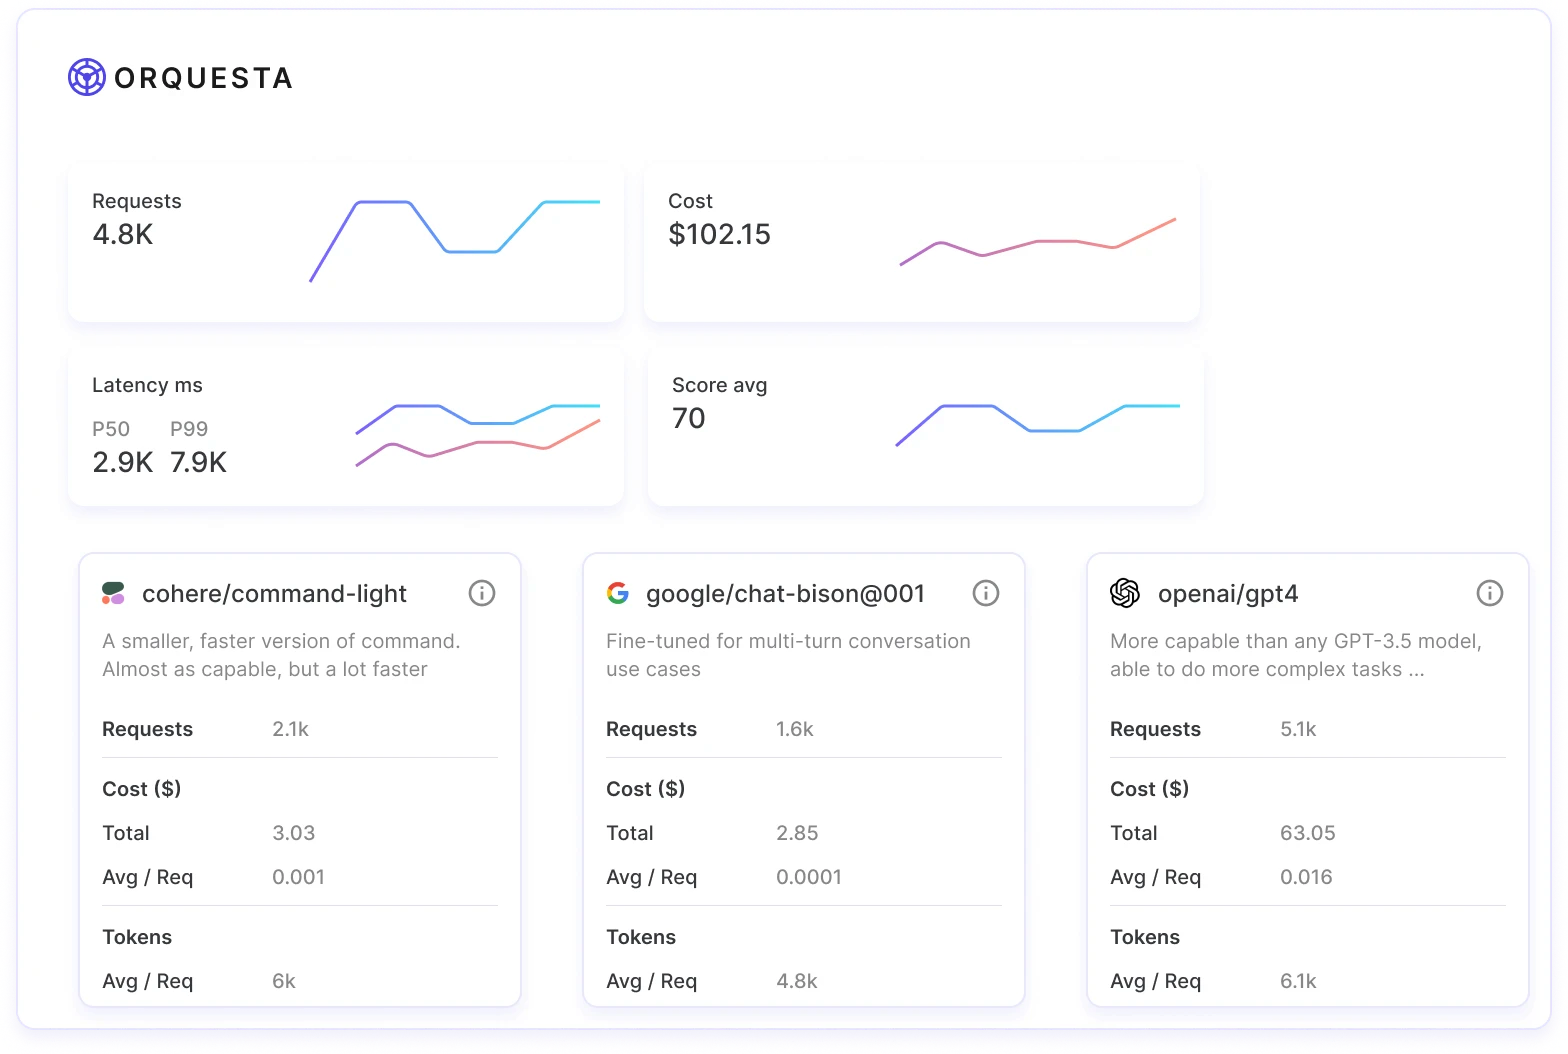Open info icon for google/chat-bison@001
1568x1054 pixels.
click(986, 593)
